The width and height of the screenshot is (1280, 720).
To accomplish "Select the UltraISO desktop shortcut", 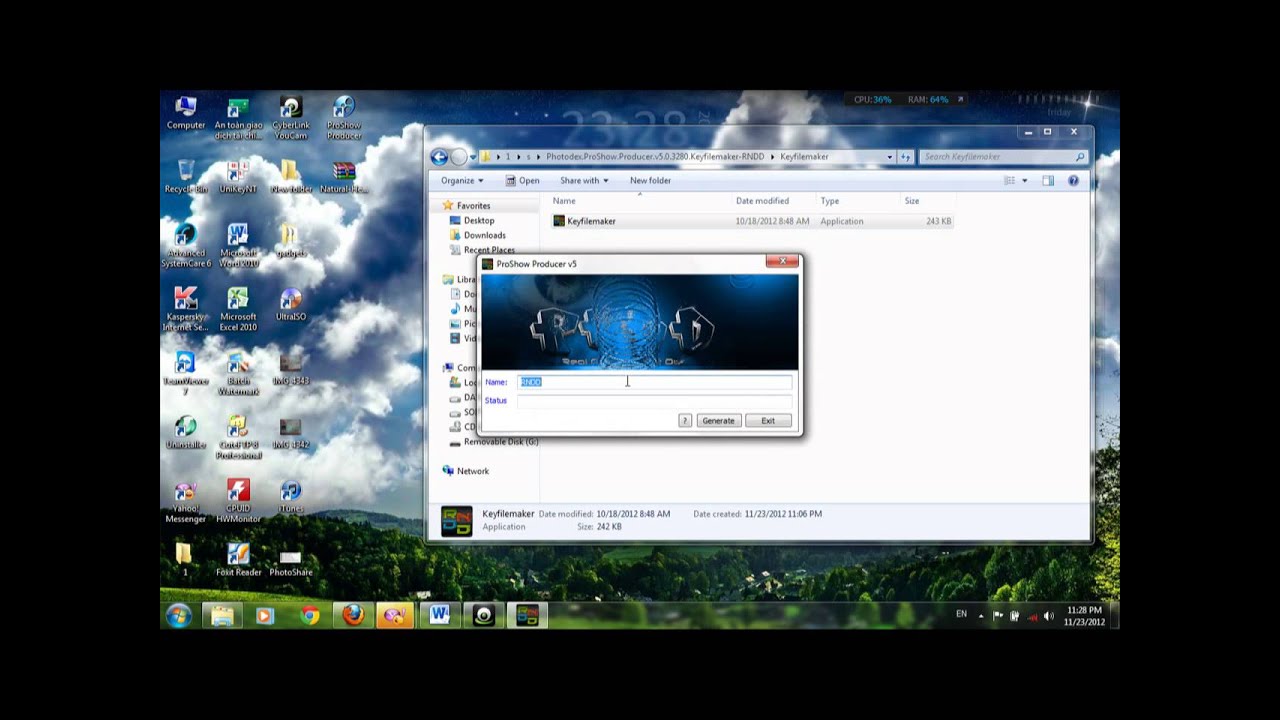I will (291, 305).
